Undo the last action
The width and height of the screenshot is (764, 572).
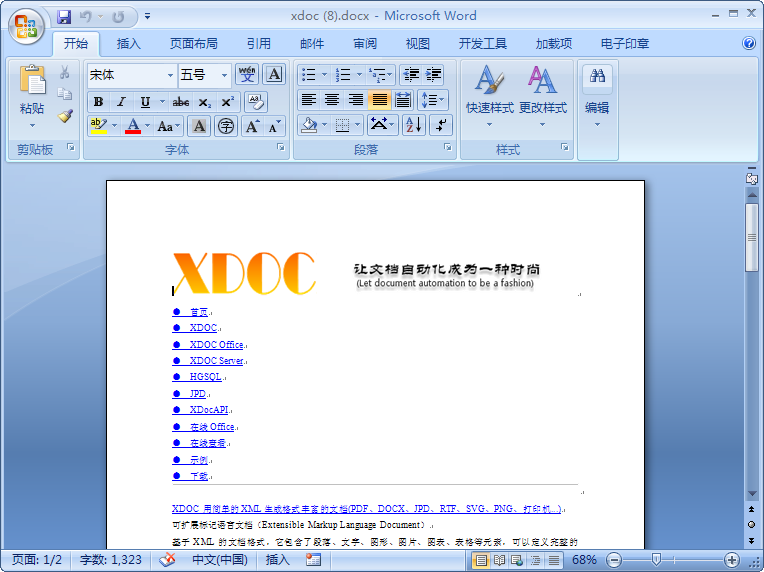[x=86, y=17]
